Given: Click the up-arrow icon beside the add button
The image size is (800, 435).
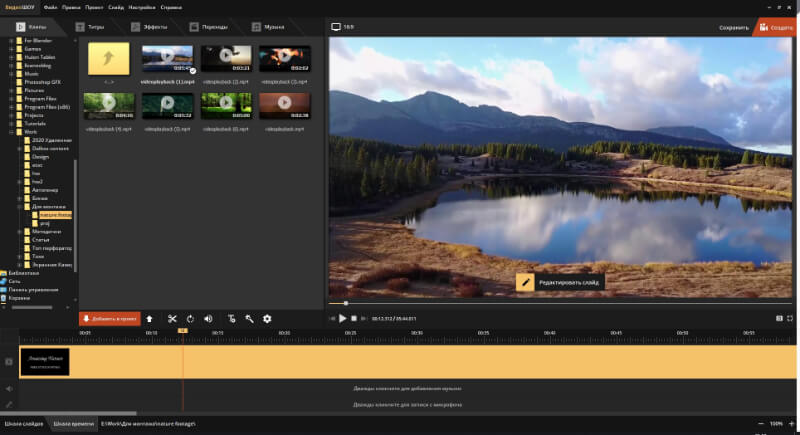Looking at the screenshot, I should pyautogui.click(x=149, y=319).
